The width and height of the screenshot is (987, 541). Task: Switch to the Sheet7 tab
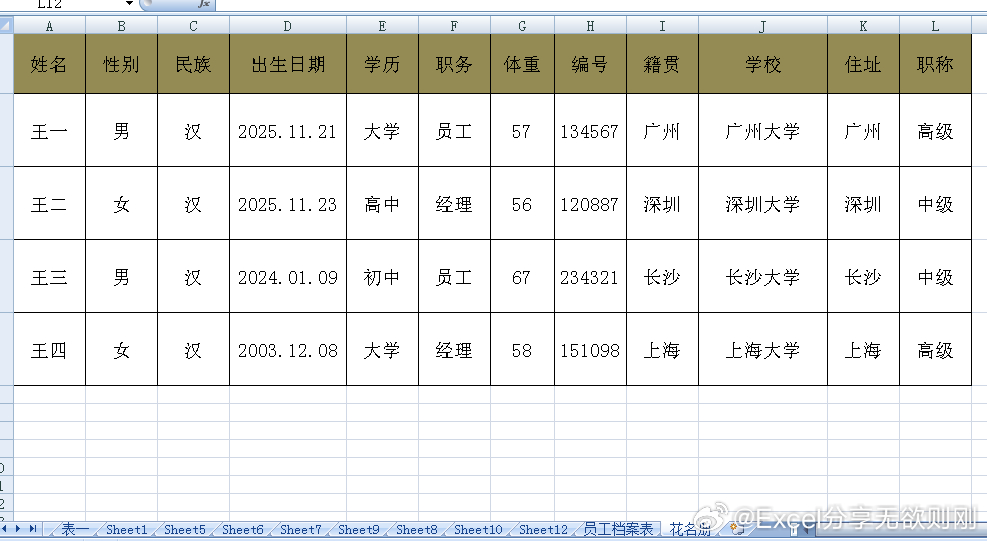click(300, 530)
